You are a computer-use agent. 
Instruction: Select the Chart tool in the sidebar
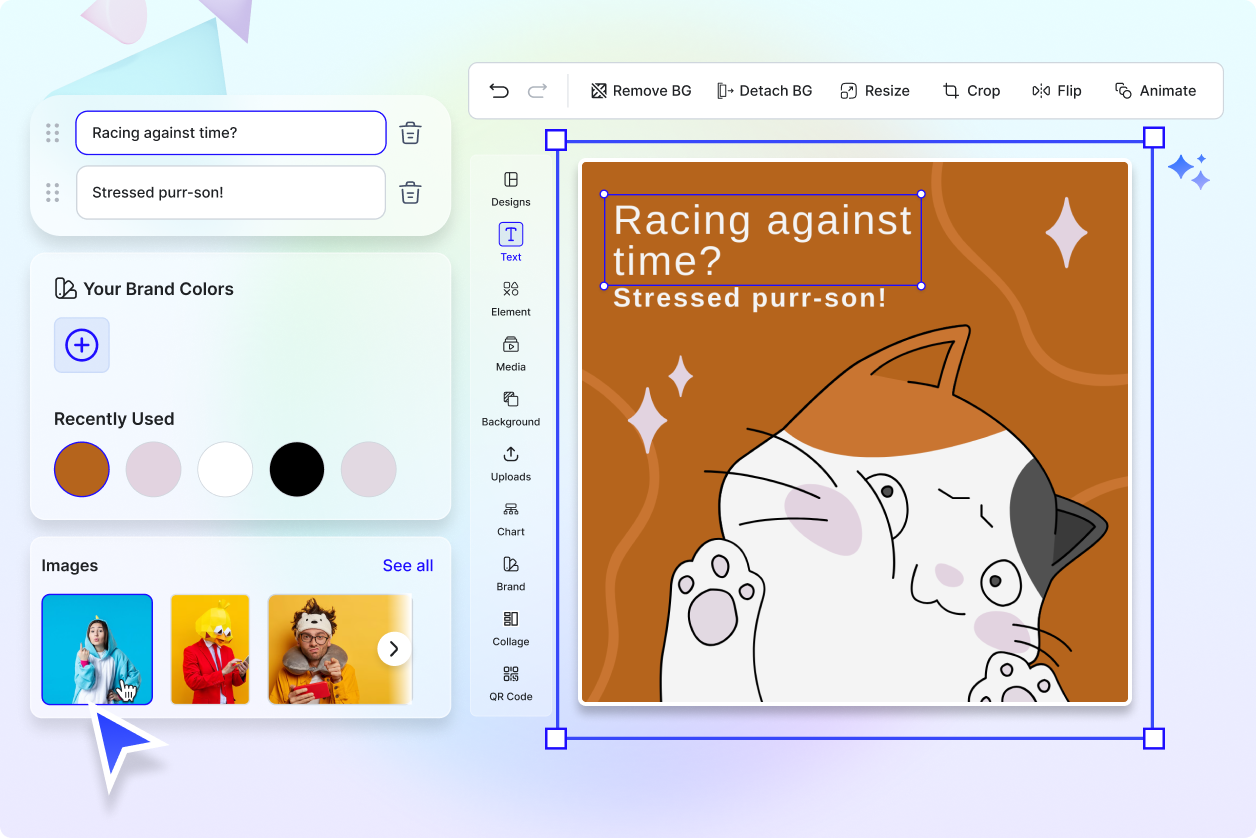tap(510, 517)
